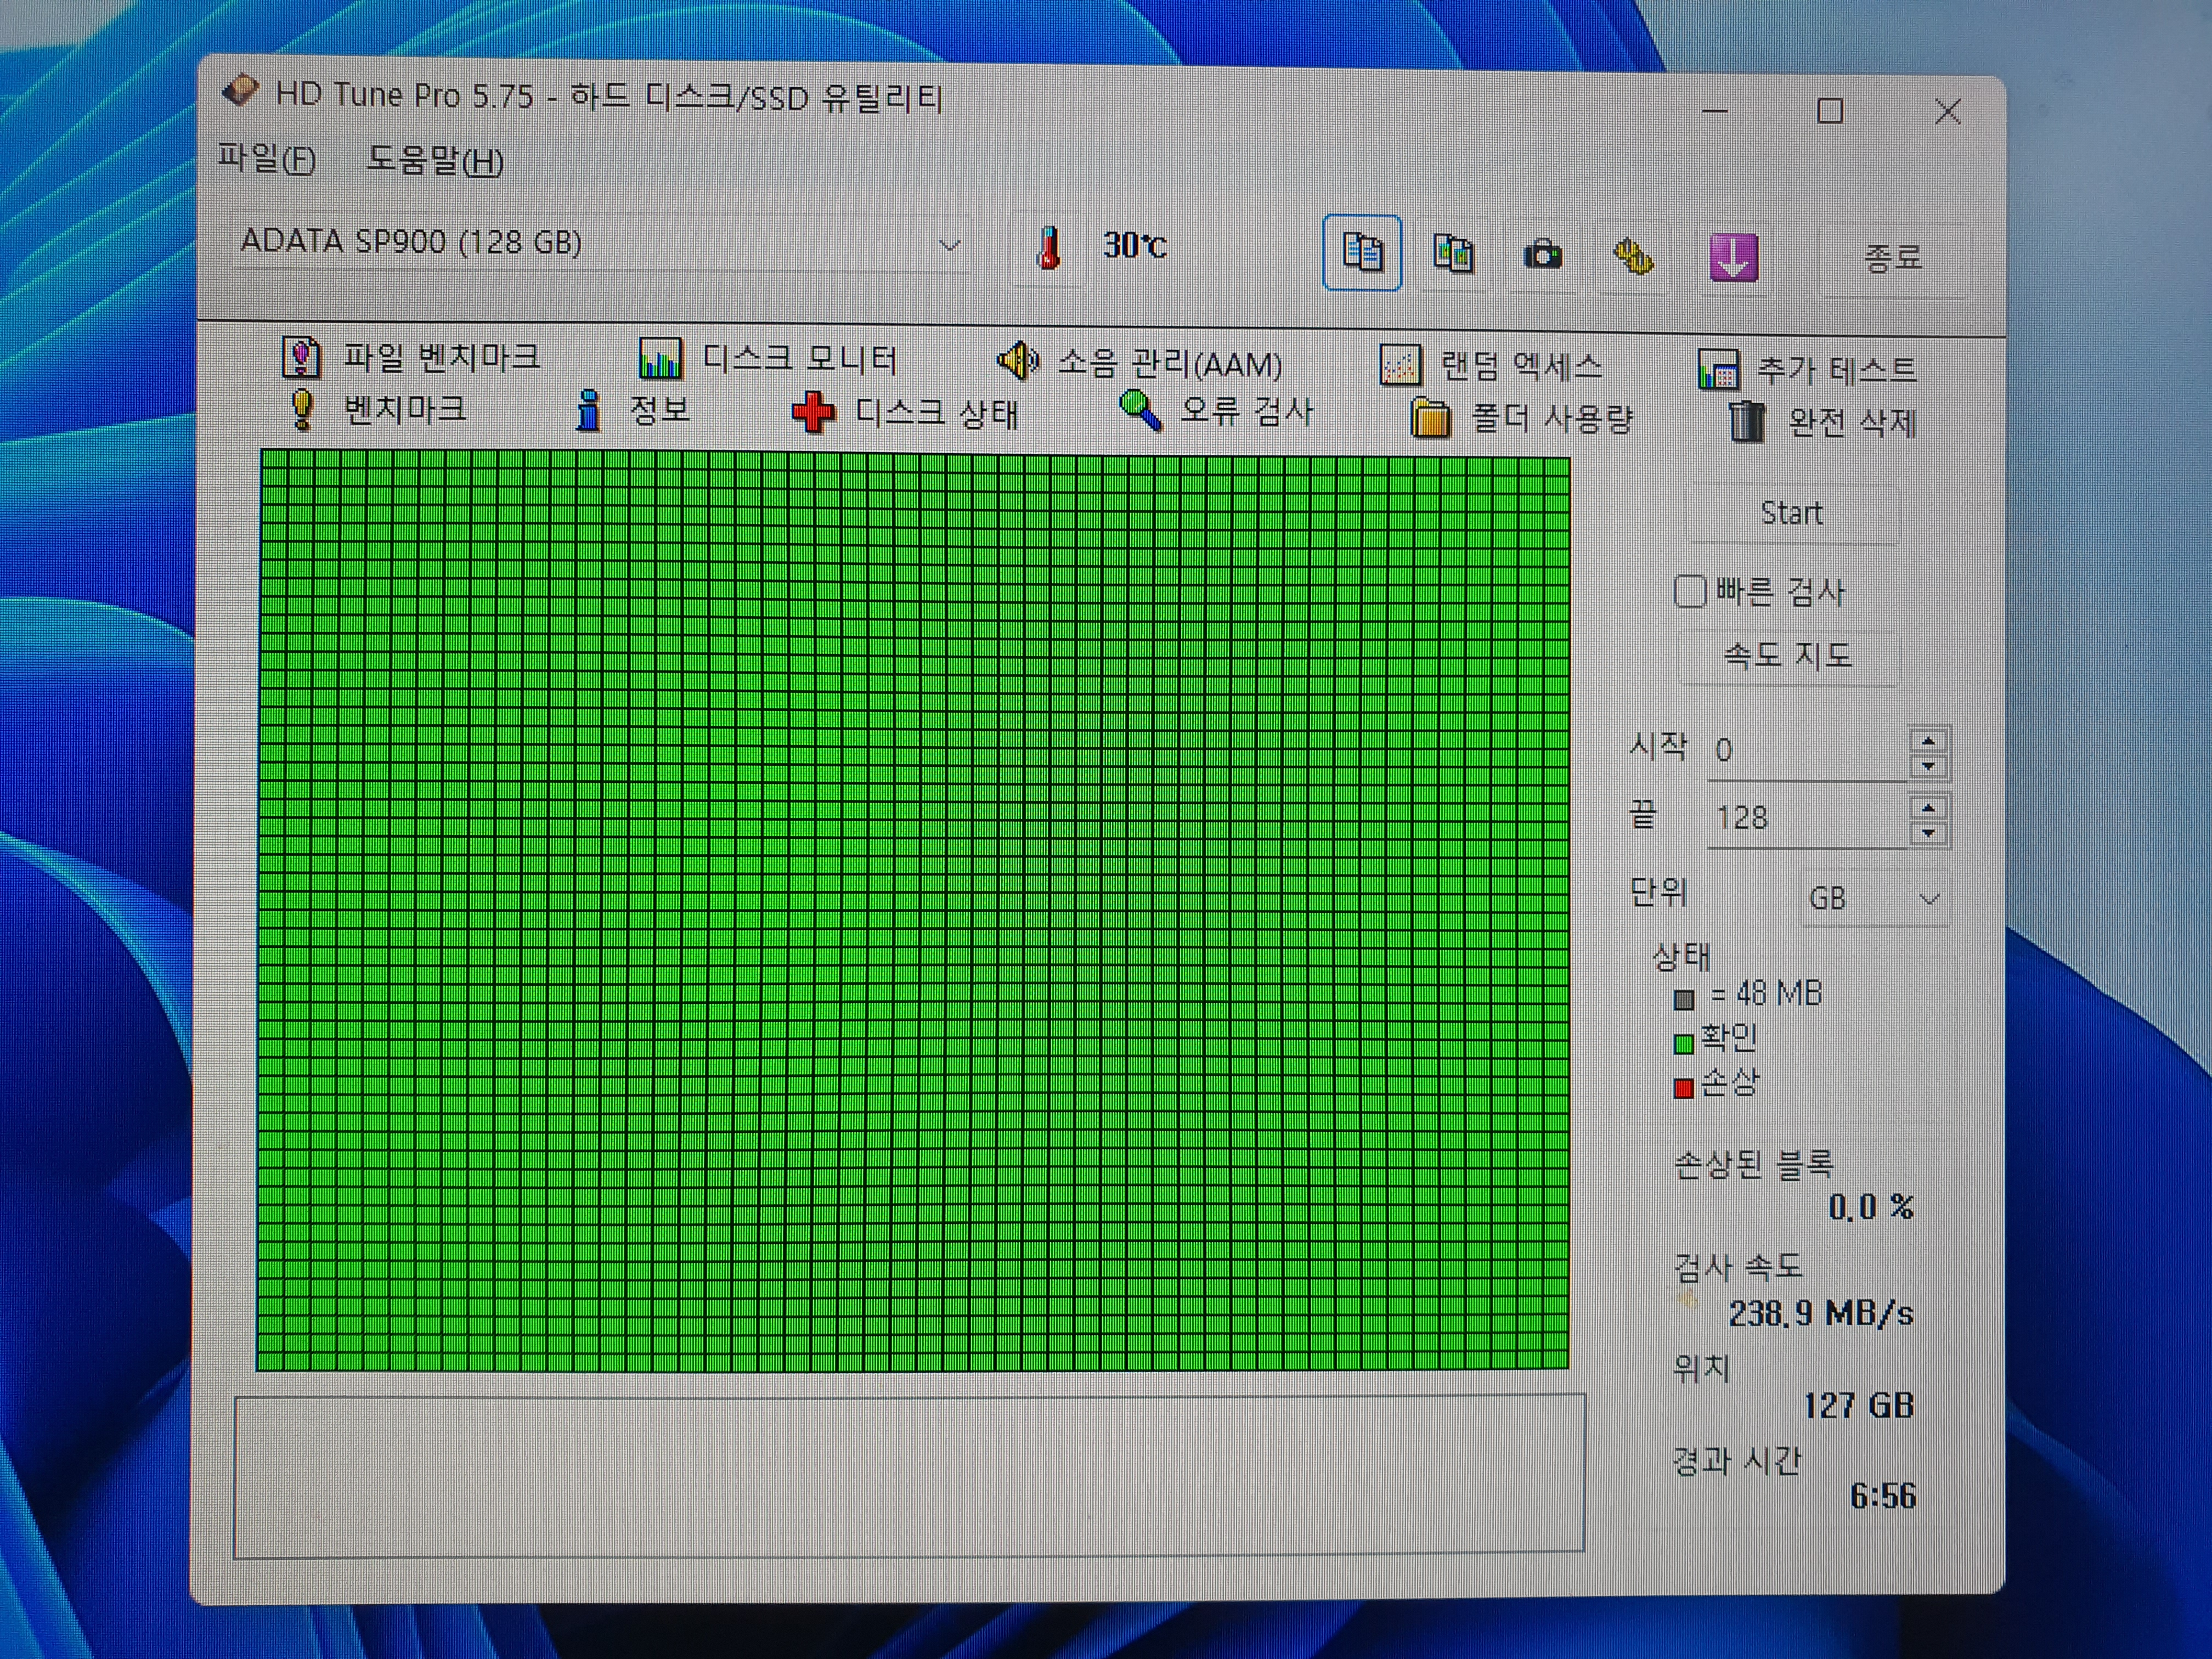This screenshot has width=2212, height=1659.
Task: Select the 오류 검사 tab
Action: 1216,411
